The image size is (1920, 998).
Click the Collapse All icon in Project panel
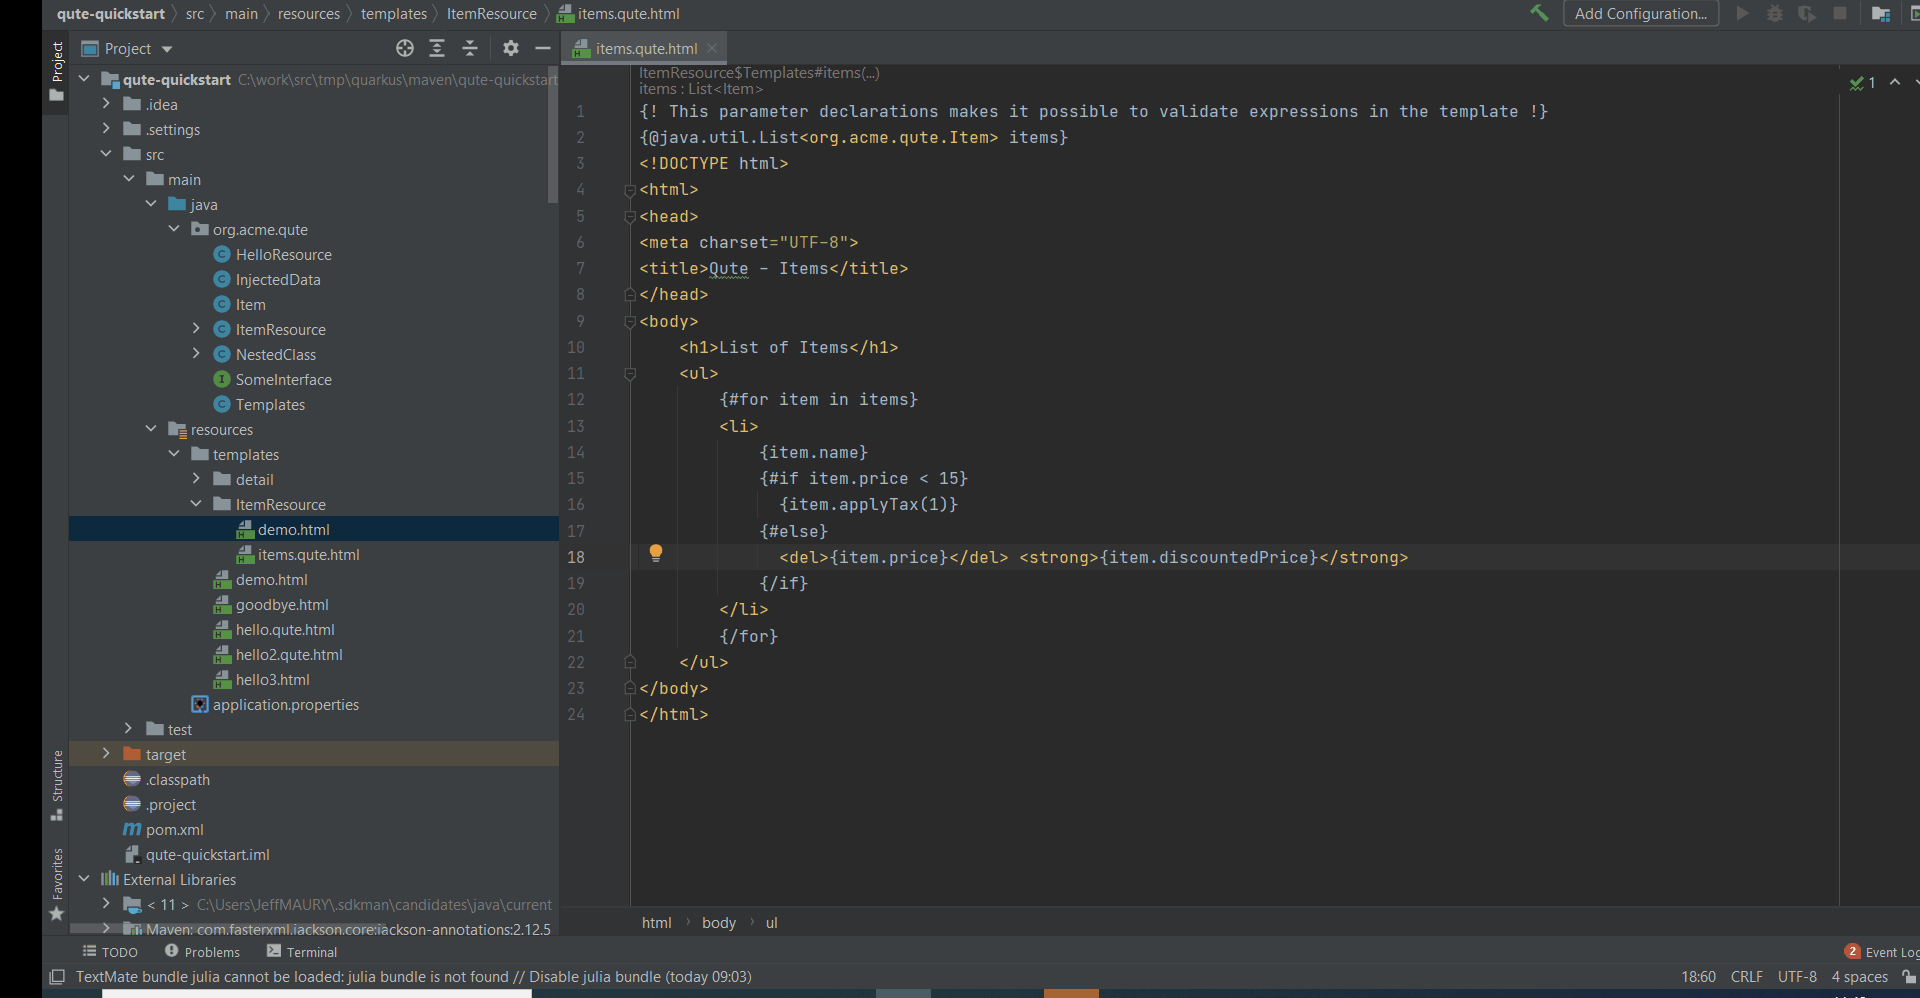click(x=469, y=48)
